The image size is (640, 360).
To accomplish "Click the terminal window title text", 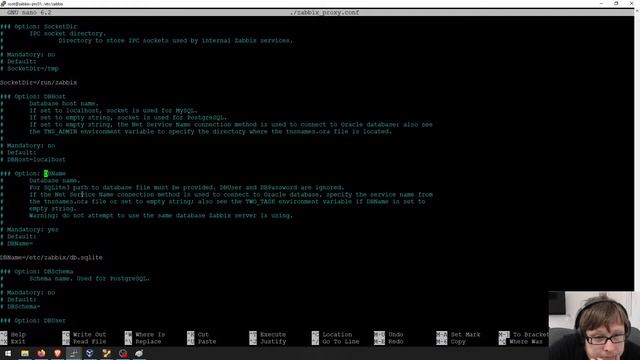I will pyautogui.click(x=36, y=4).
